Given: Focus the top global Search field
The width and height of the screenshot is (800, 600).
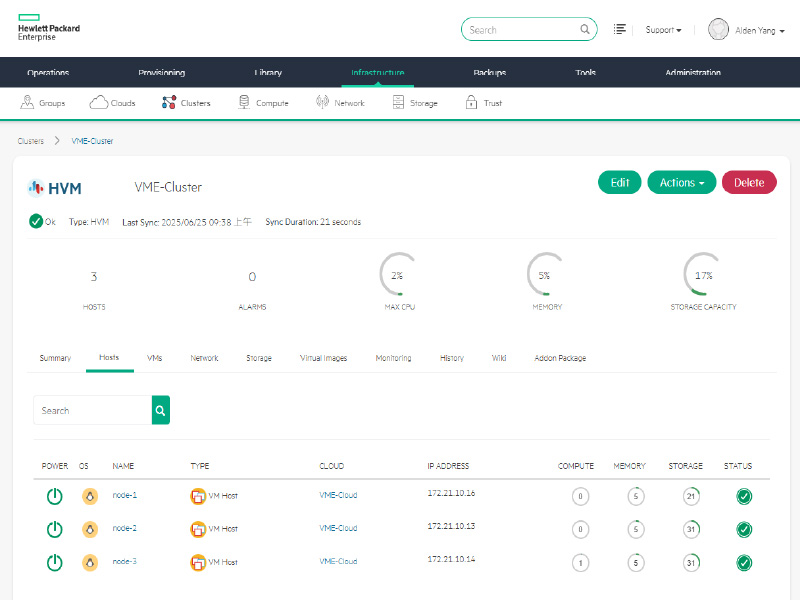Looking at the screenshot, I should click(x=529, y=30).
